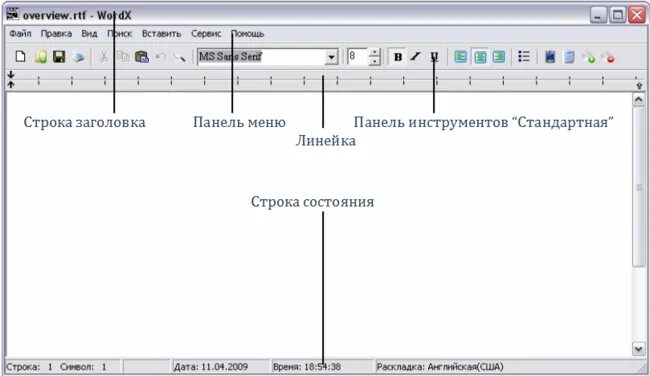Viewport: 650px width, 376px height.
Task: Click the Строка: 1 status bar entry
Action: point(29,367)
